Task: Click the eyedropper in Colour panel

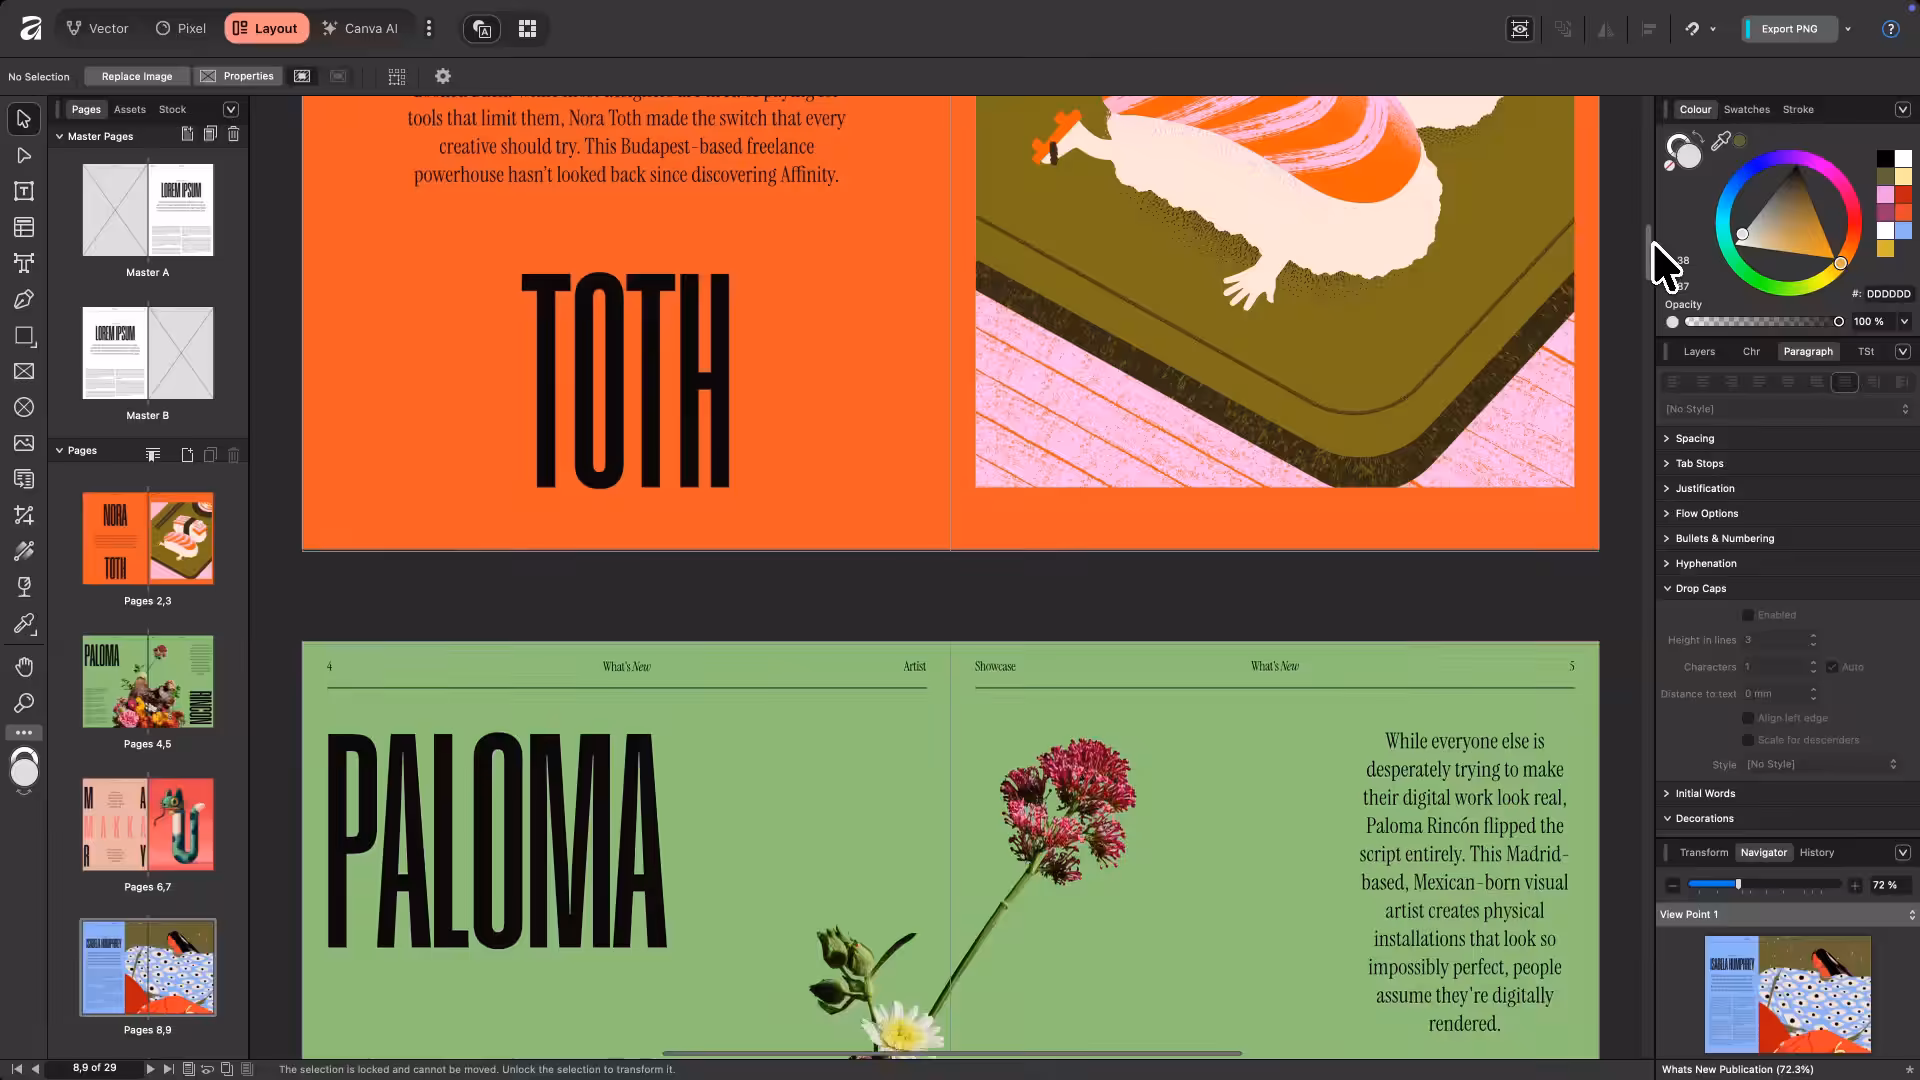Action: [x=1720, y=142]
